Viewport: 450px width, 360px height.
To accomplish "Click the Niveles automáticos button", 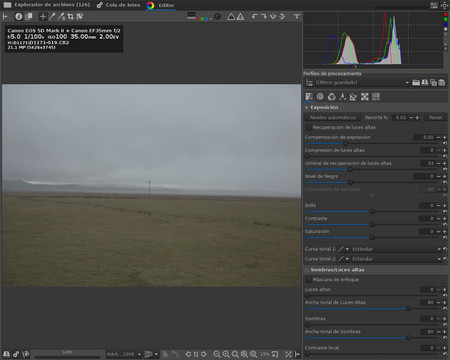I will click(x=333, y=117).
